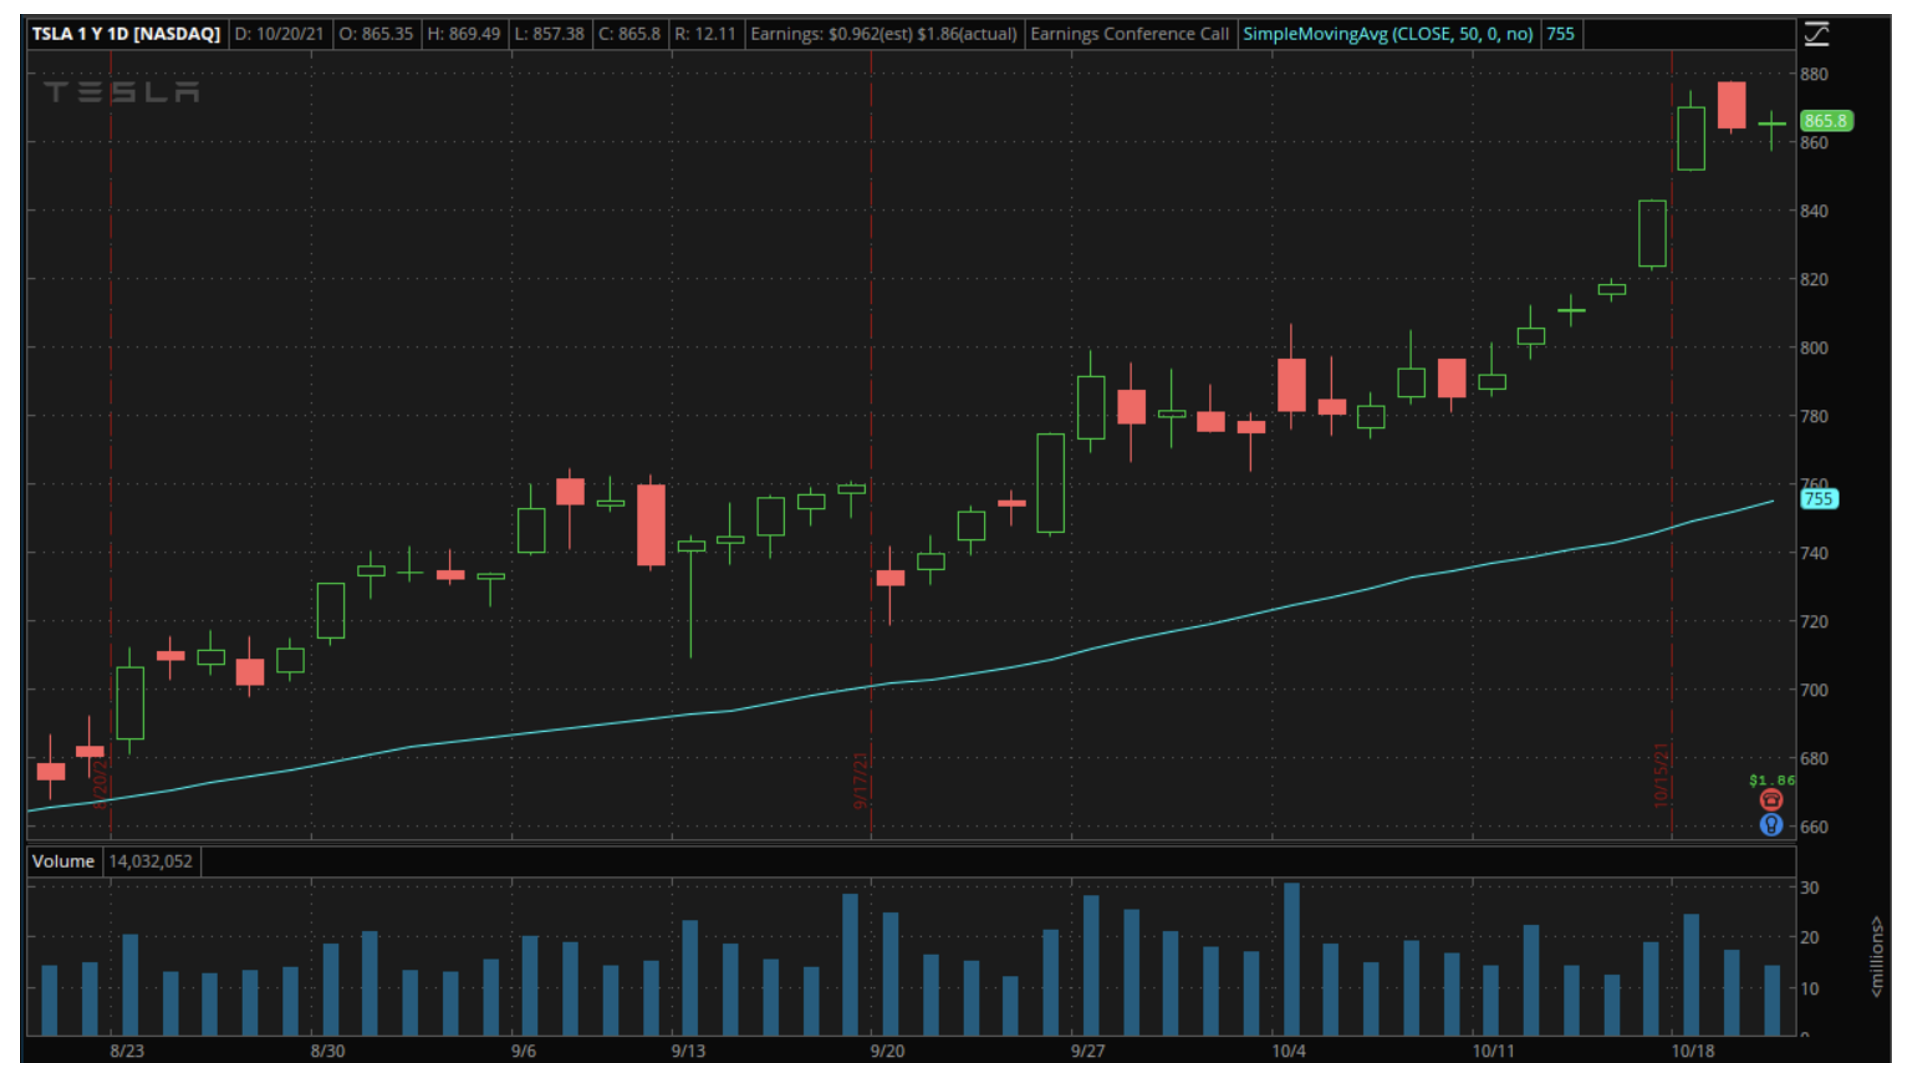Click the Earnings $0.962(est) $1.86(actual) readout

tap(883, 34)
